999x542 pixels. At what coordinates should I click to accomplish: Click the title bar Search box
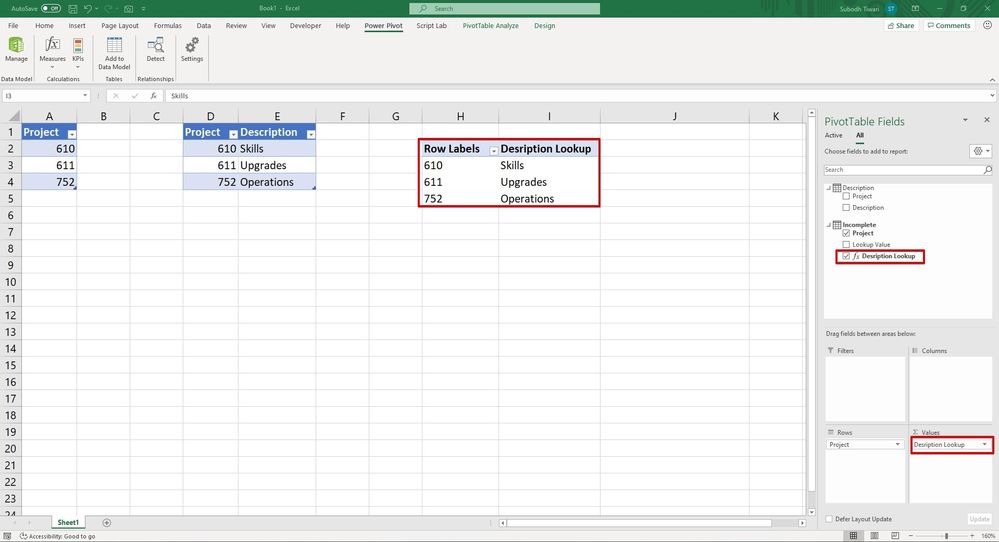pos(505,8)
